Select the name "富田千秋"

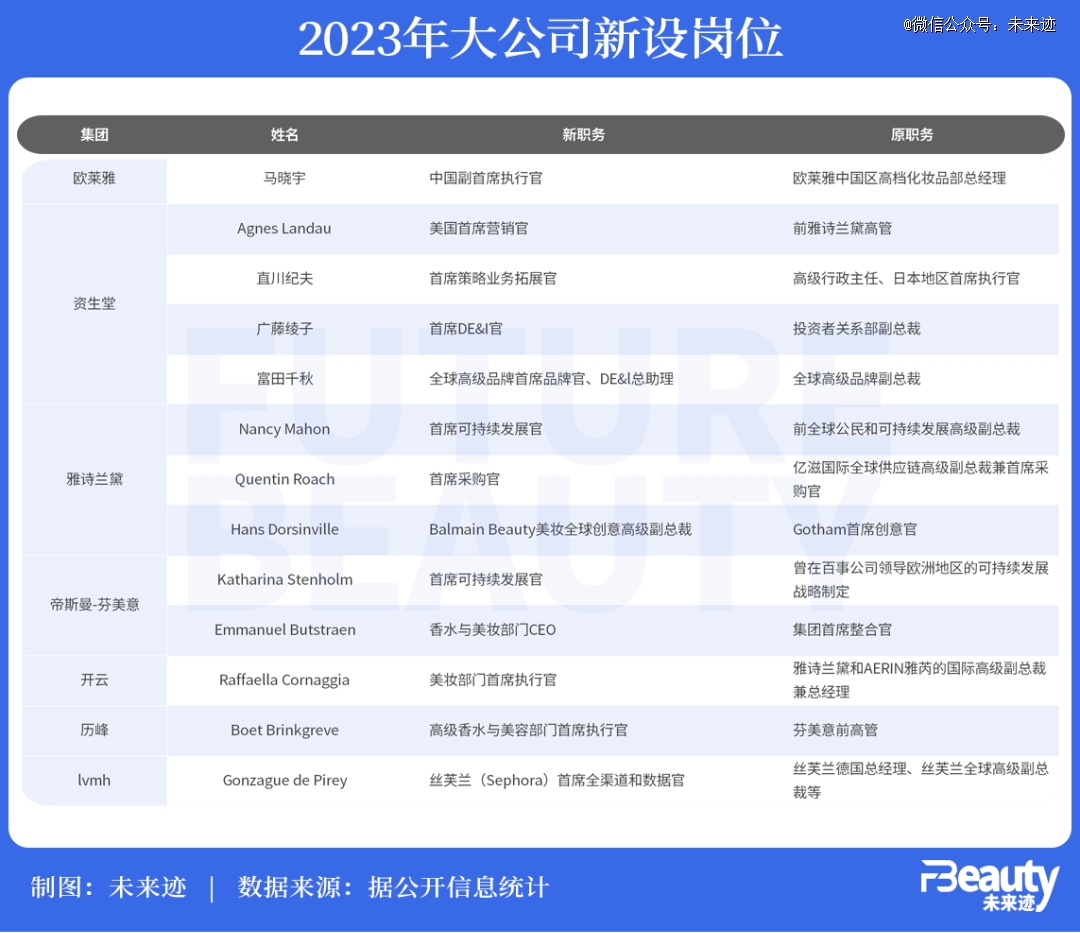[x=284, y=379]
